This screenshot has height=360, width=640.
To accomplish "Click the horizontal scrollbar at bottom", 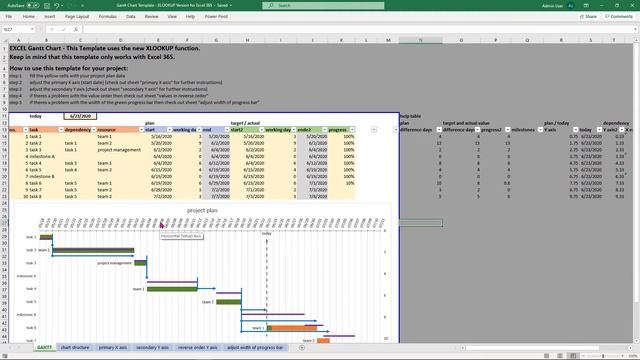I will coord(531,348).
